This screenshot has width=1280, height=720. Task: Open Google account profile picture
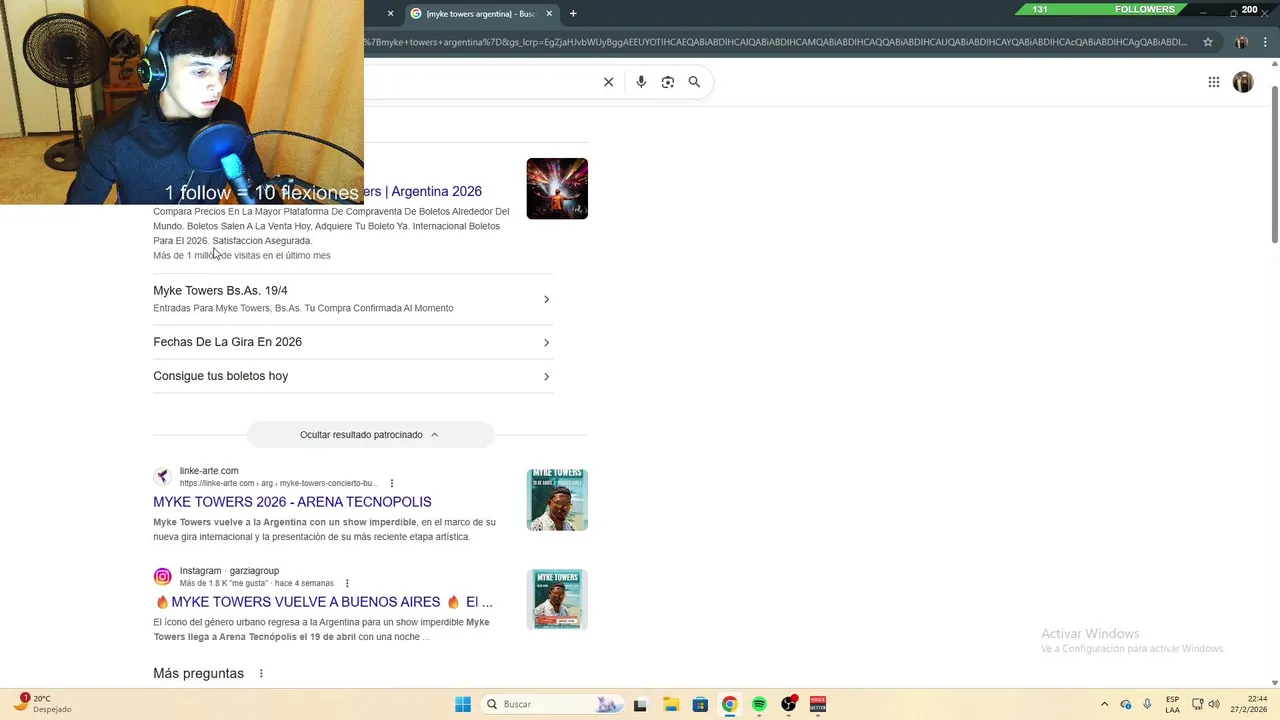pyautogui.click(x=1243, y=82)
